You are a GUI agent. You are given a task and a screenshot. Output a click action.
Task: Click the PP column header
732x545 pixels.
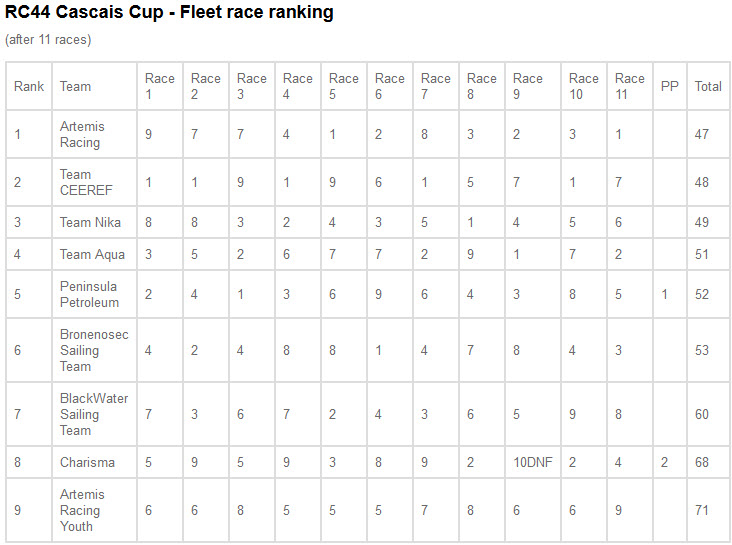coord(669,86)
